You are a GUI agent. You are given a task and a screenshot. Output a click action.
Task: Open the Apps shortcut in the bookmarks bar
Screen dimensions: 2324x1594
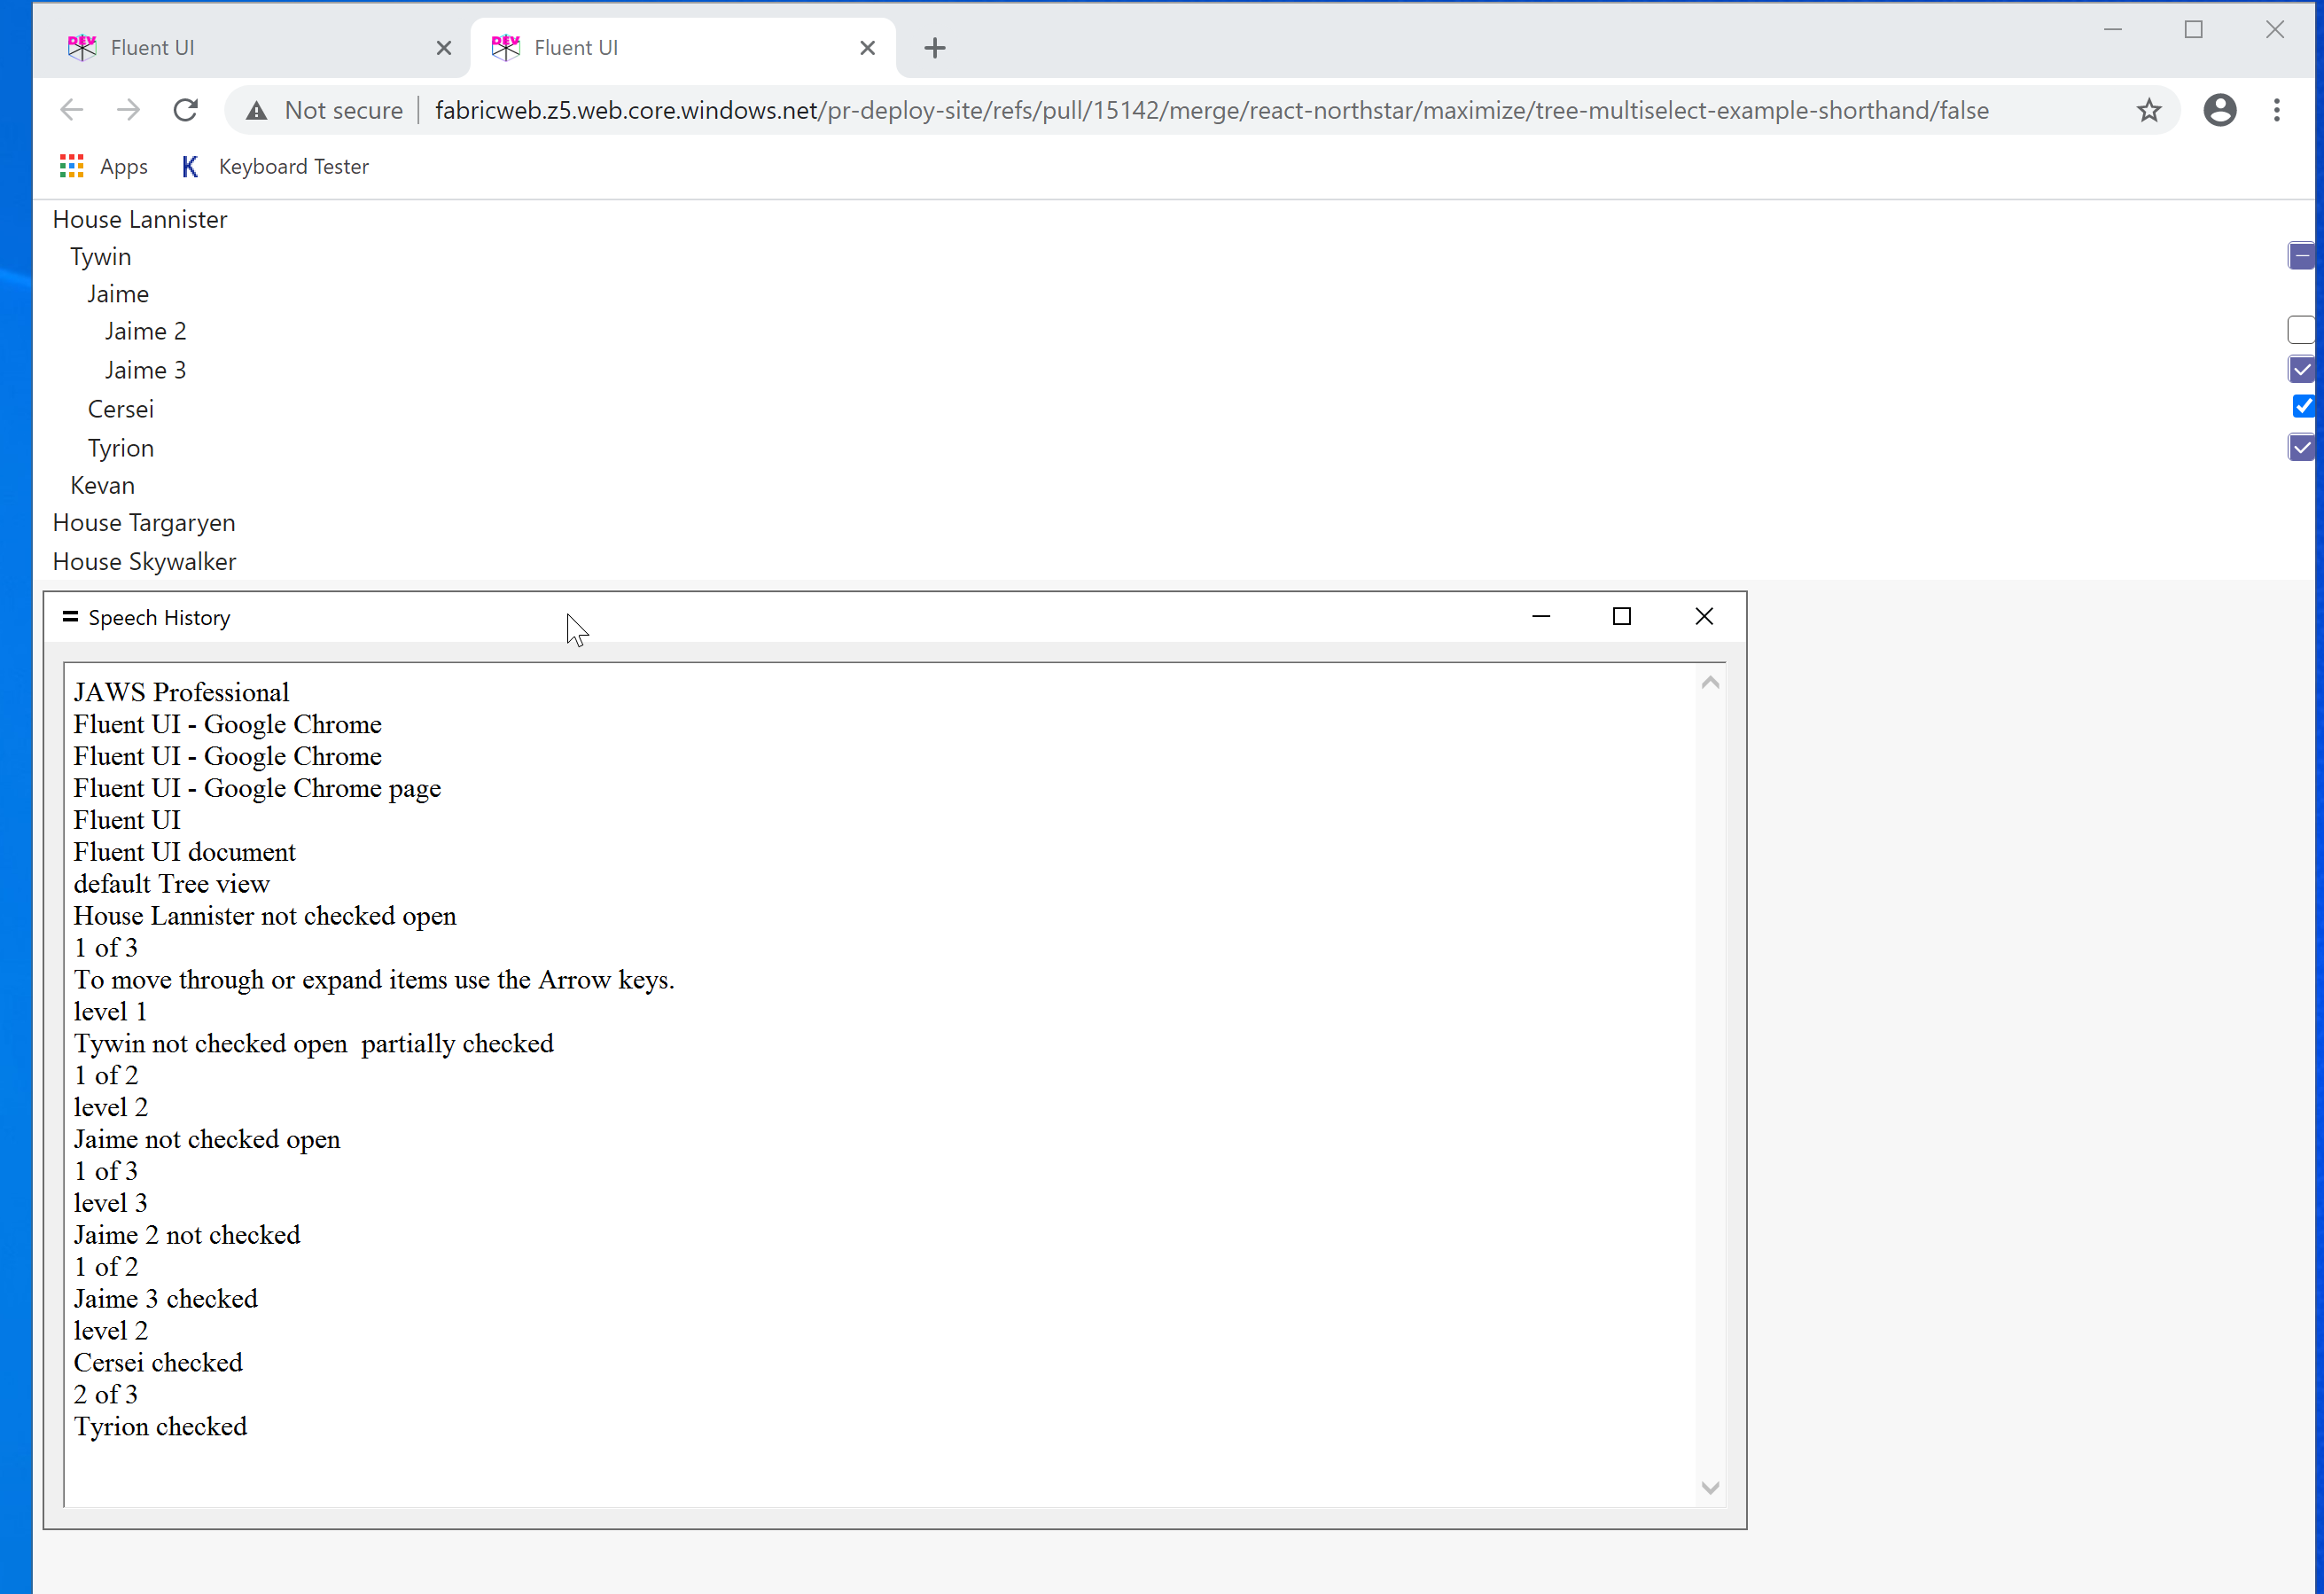103,166
